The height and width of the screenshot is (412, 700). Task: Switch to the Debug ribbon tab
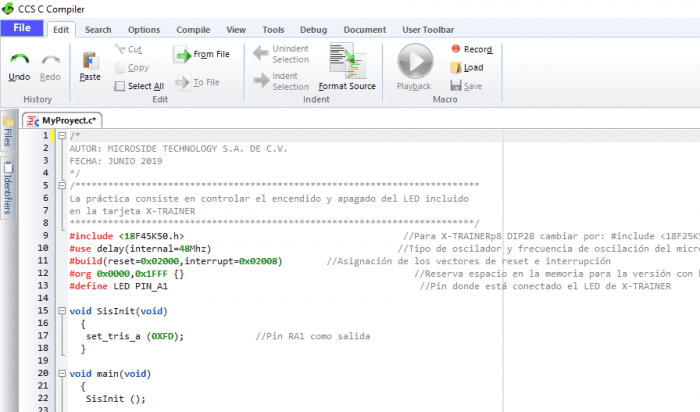(x=313, y=30)
